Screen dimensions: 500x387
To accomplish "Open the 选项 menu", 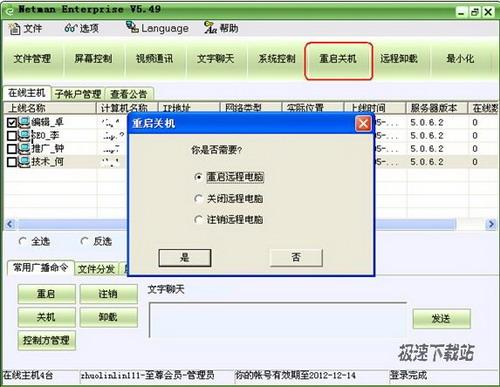I will point(82,28).
